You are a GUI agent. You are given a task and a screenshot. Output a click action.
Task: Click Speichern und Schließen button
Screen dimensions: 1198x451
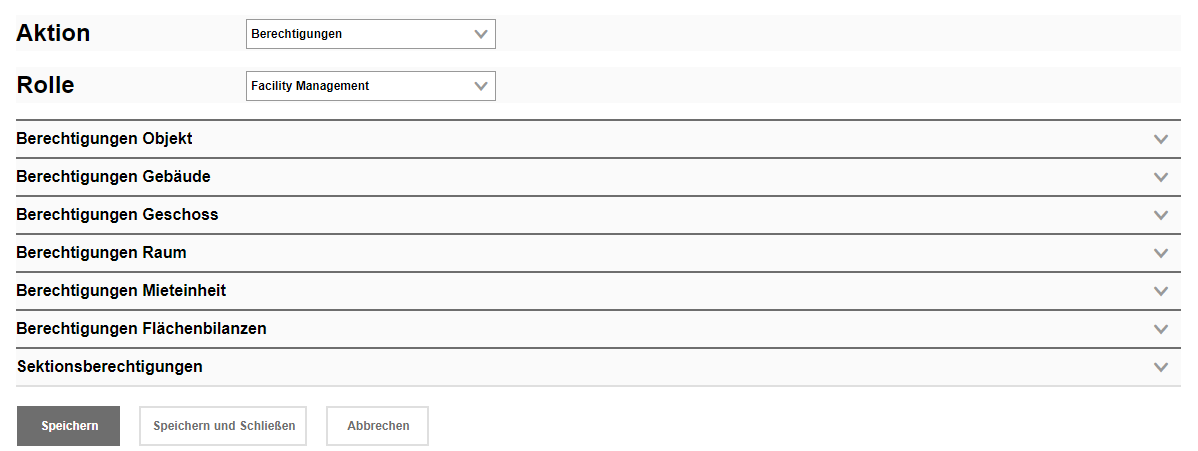[223, 426]
